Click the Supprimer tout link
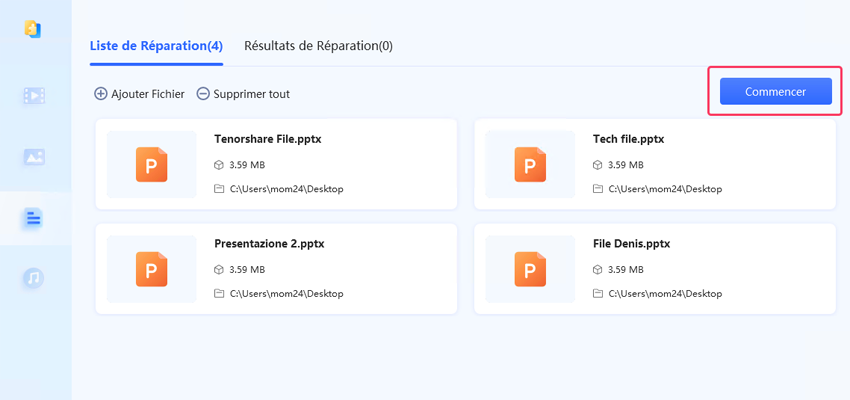The height and width of the screenshot is (400, 850). pyautogui.click(x=251, y=94)
